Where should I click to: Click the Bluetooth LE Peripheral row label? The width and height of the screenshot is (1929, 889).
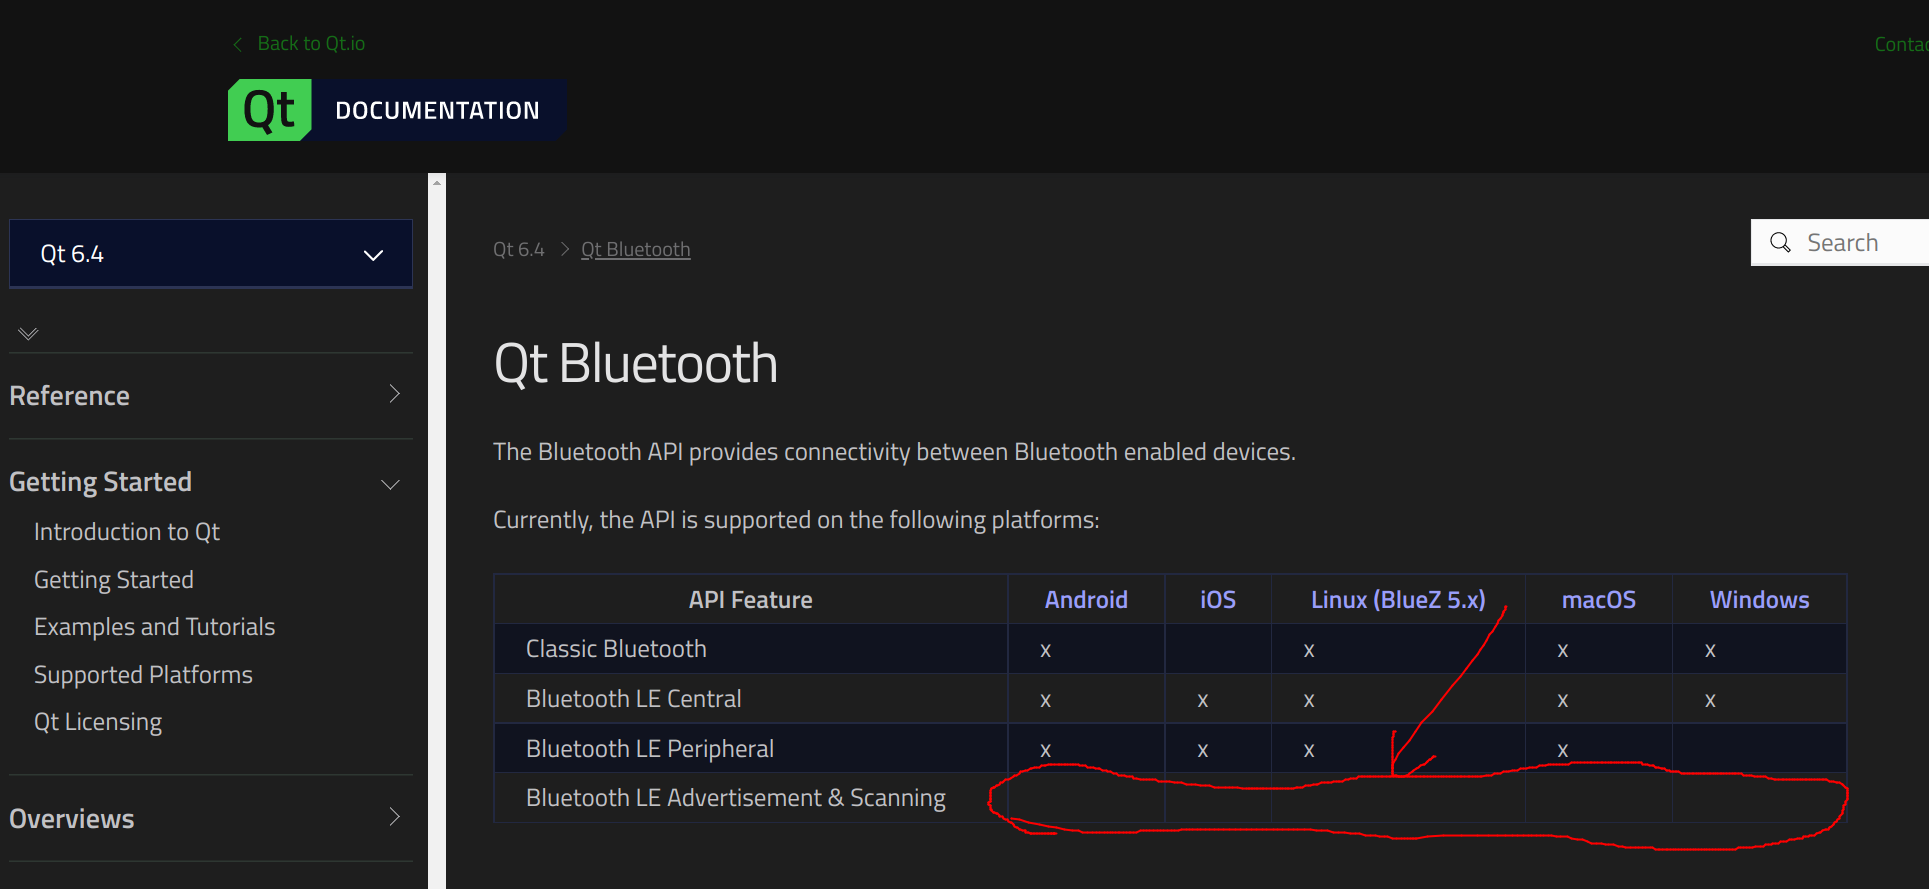tap(650, 749)
